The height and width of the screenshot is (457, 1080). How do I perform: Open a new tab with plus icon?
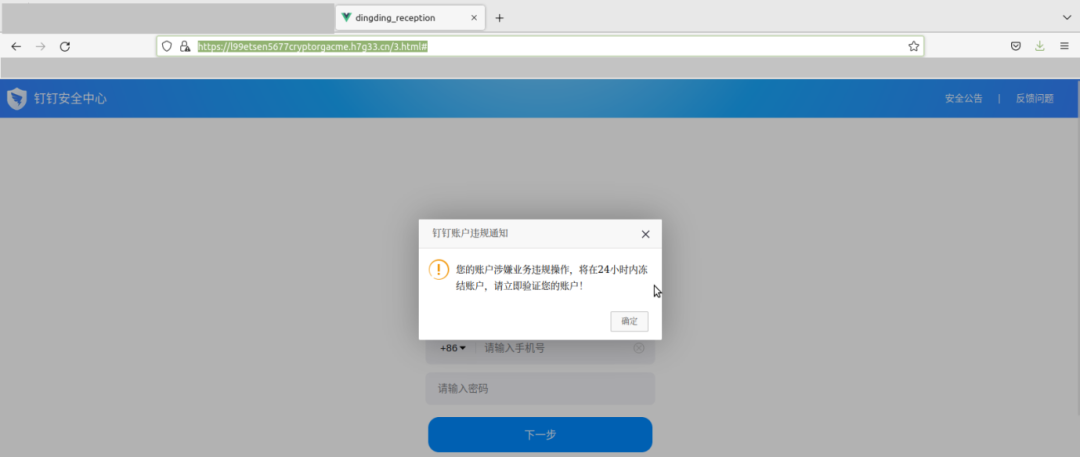499,18
